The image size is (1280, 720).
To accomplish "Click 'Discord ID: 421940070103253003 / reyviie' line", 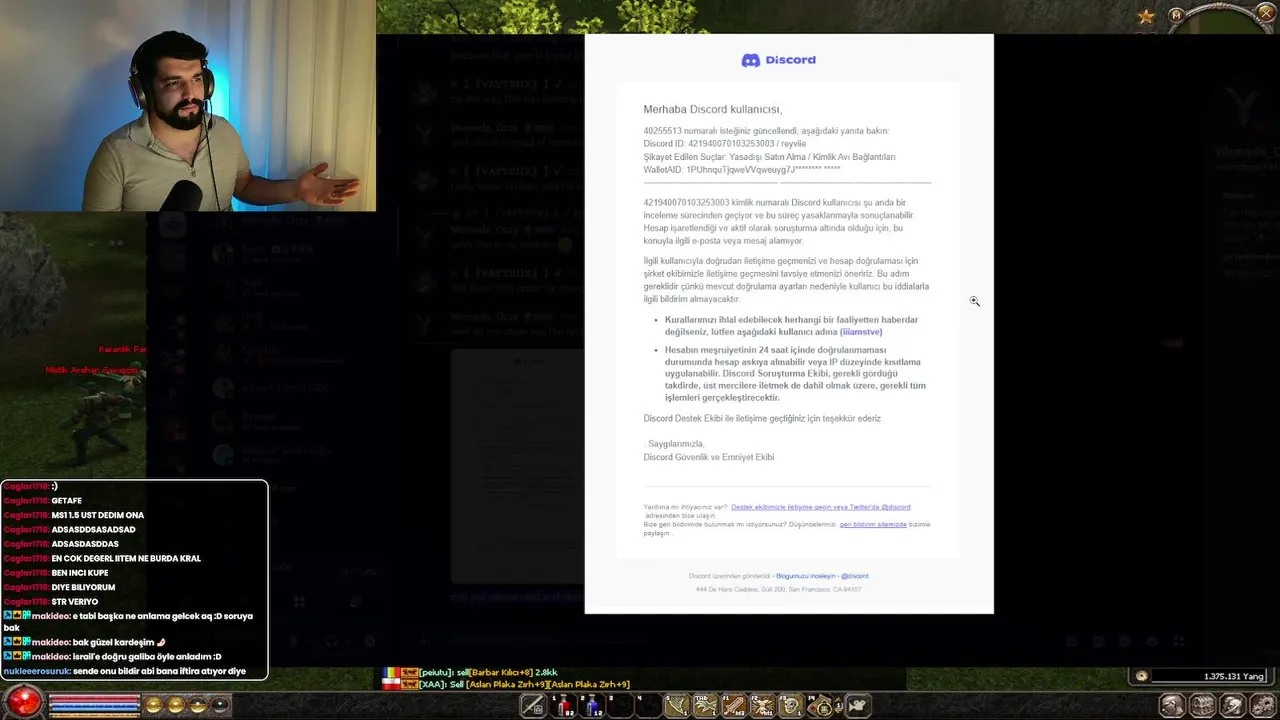I will point(725,144).
